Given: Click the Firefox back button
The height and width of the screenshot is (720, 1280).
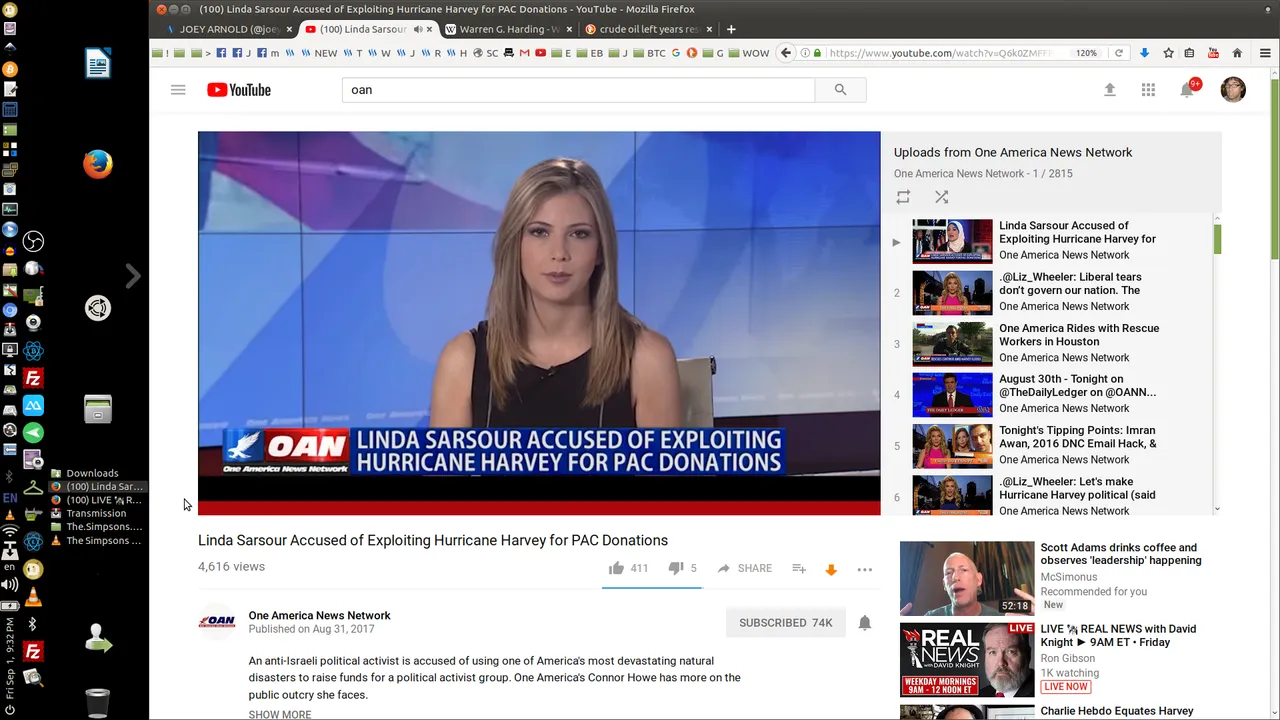Looking at the screenshot, I should point(786,53).
